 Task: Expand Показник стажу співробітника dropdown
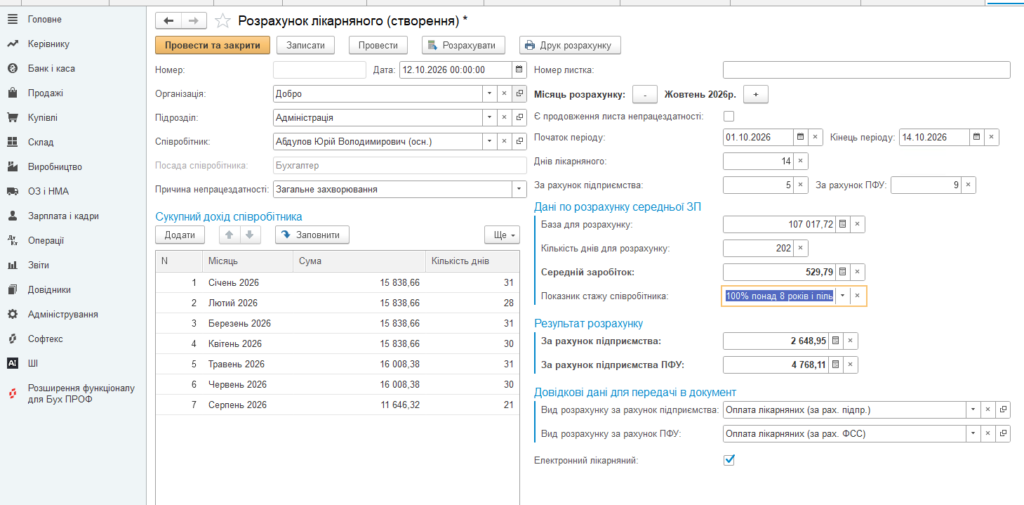(842, 296)
